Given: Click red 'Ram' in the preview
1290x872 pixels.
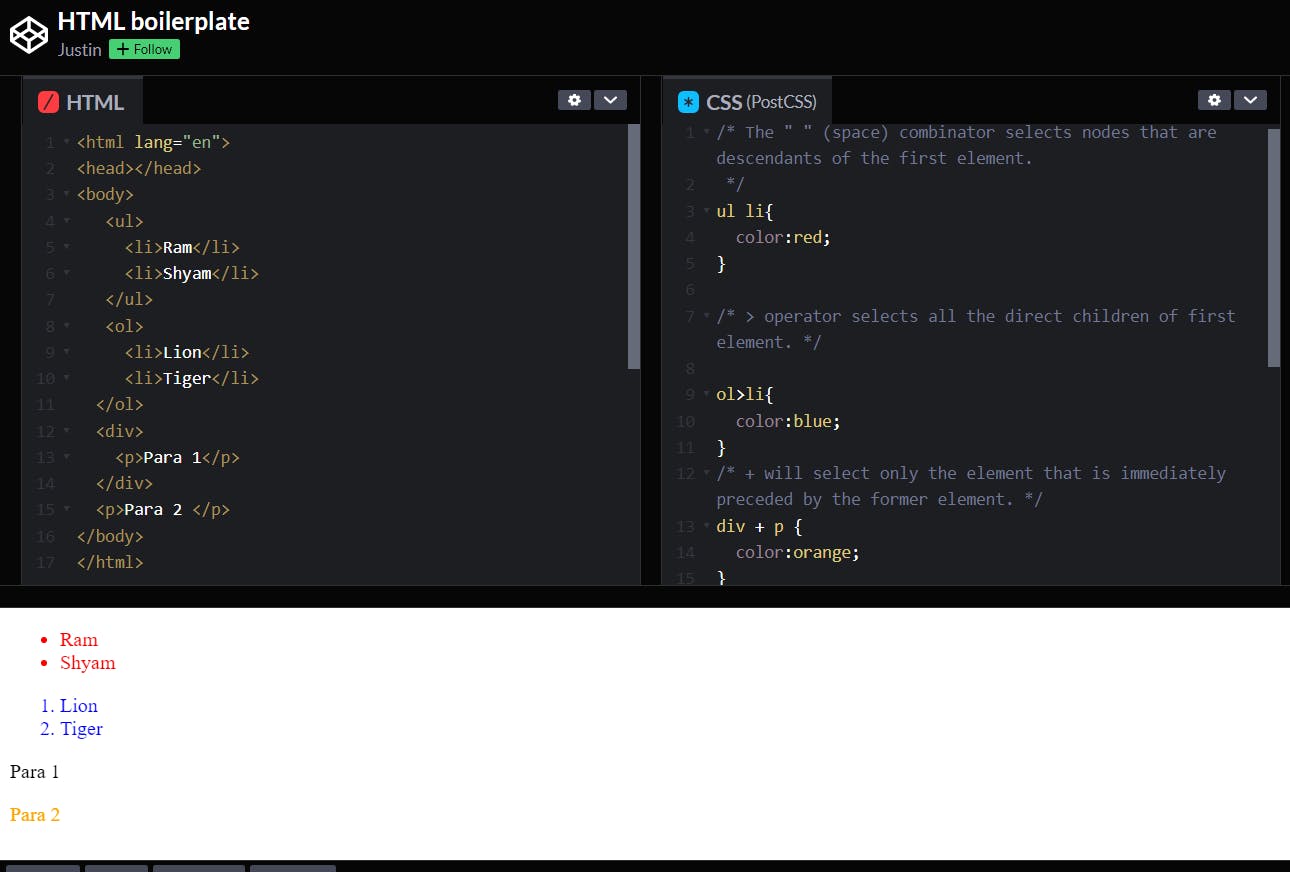Looking at the screenshot, I should (x=79, y=639).
